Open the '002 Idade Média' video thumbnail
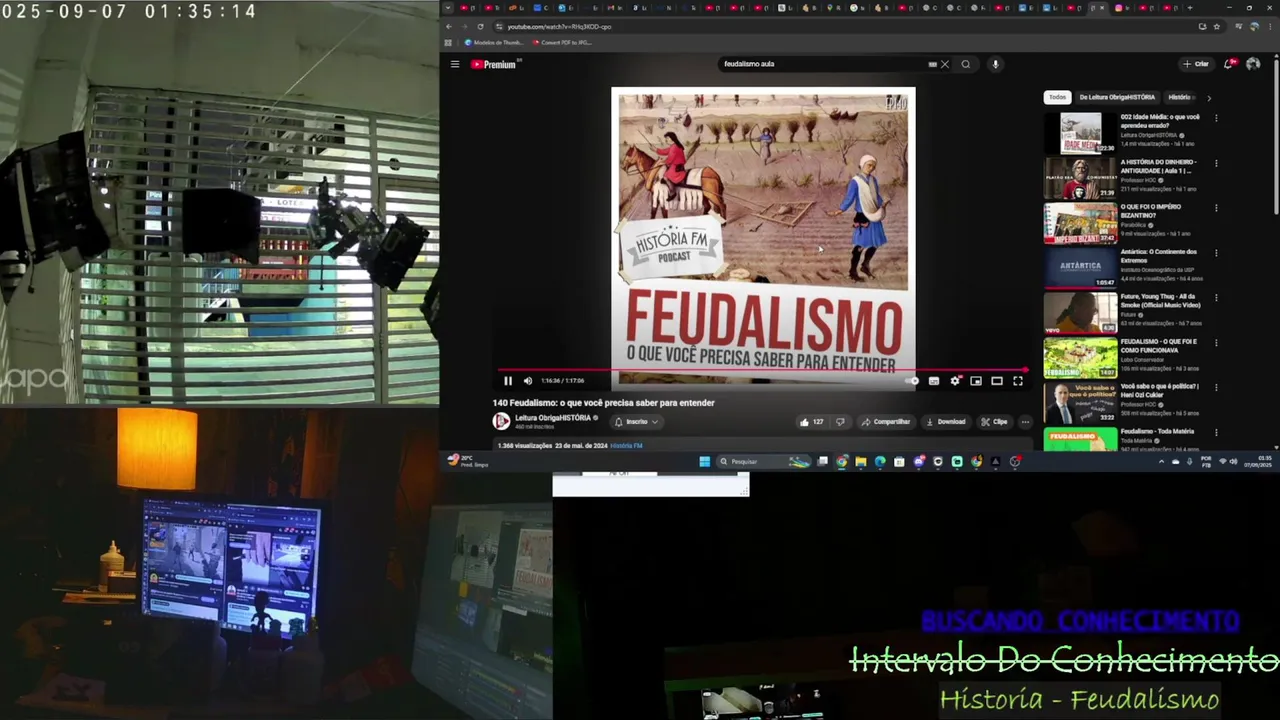 [x=1080, y=133]
